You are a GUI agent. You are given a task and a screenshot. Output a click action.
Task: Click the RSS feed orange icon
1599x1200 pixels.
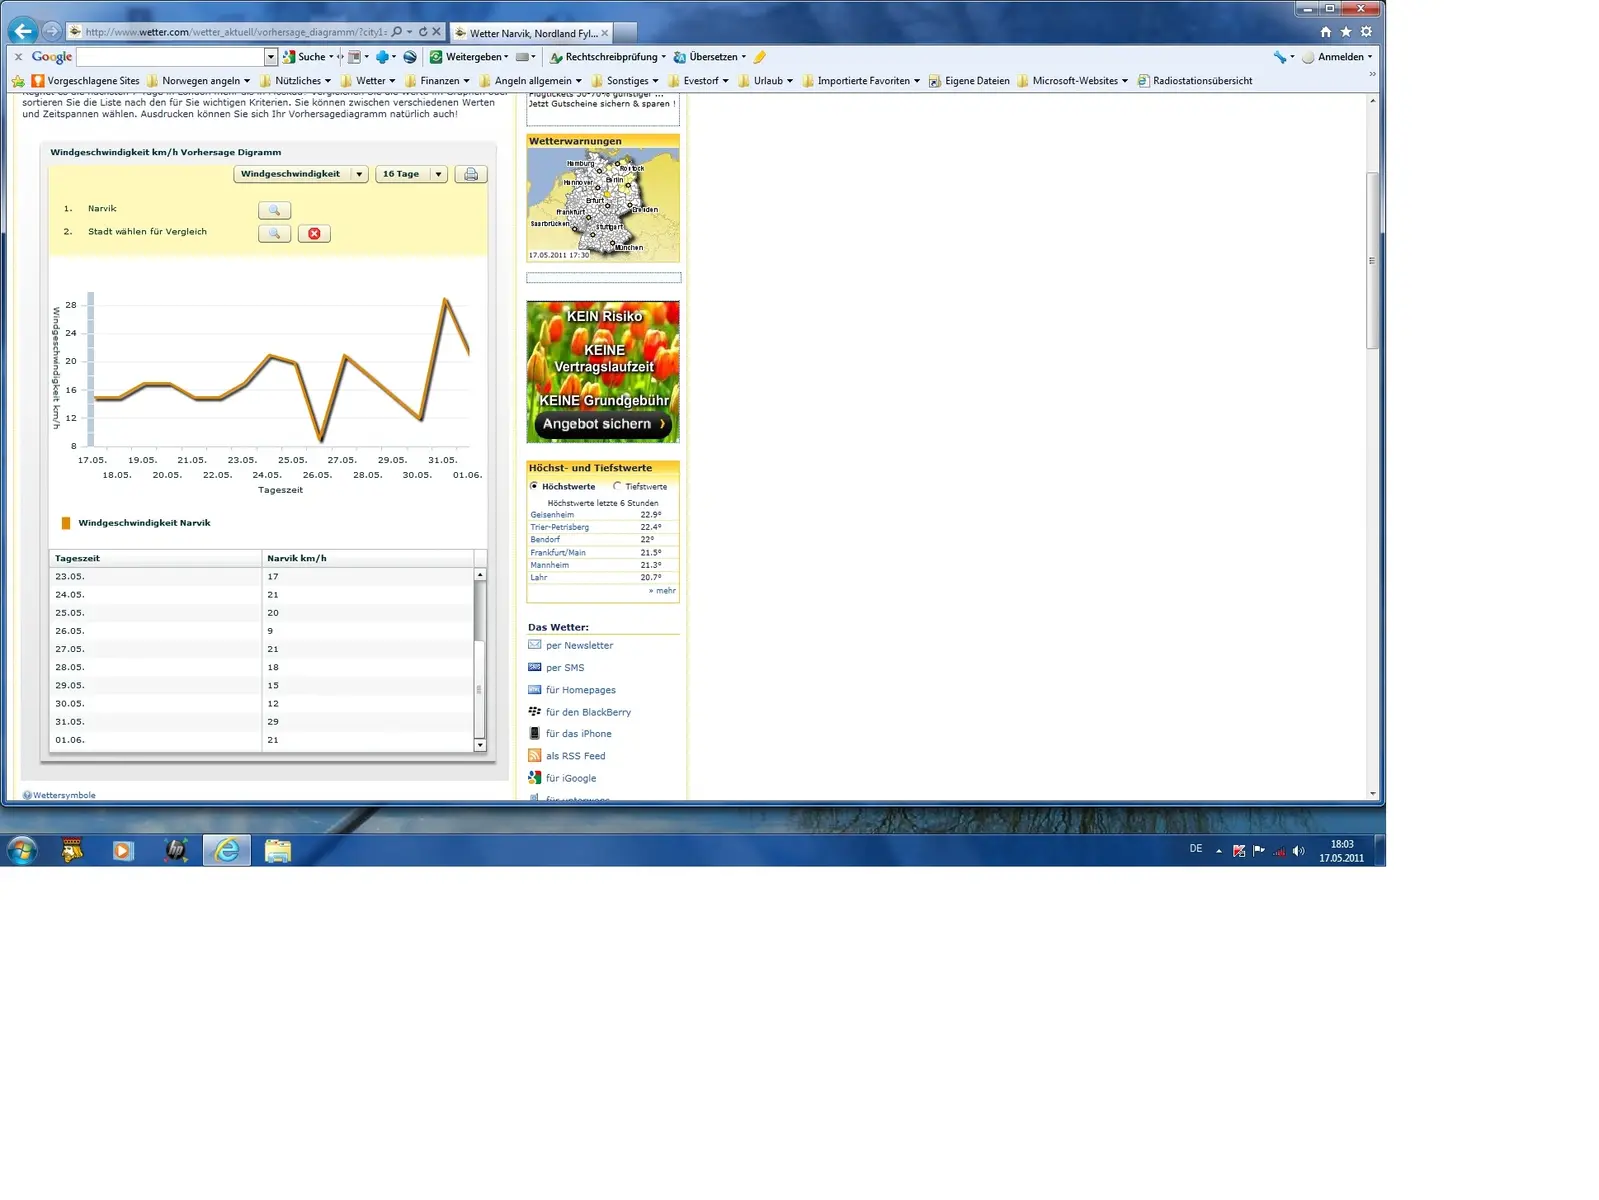coord(534,756)
